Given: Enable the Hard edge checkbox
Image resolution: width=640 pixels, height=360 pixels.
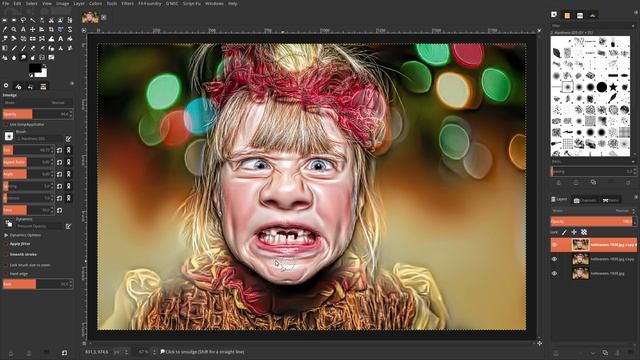Looking at the screenshot, I should click(x=6, y=274).
